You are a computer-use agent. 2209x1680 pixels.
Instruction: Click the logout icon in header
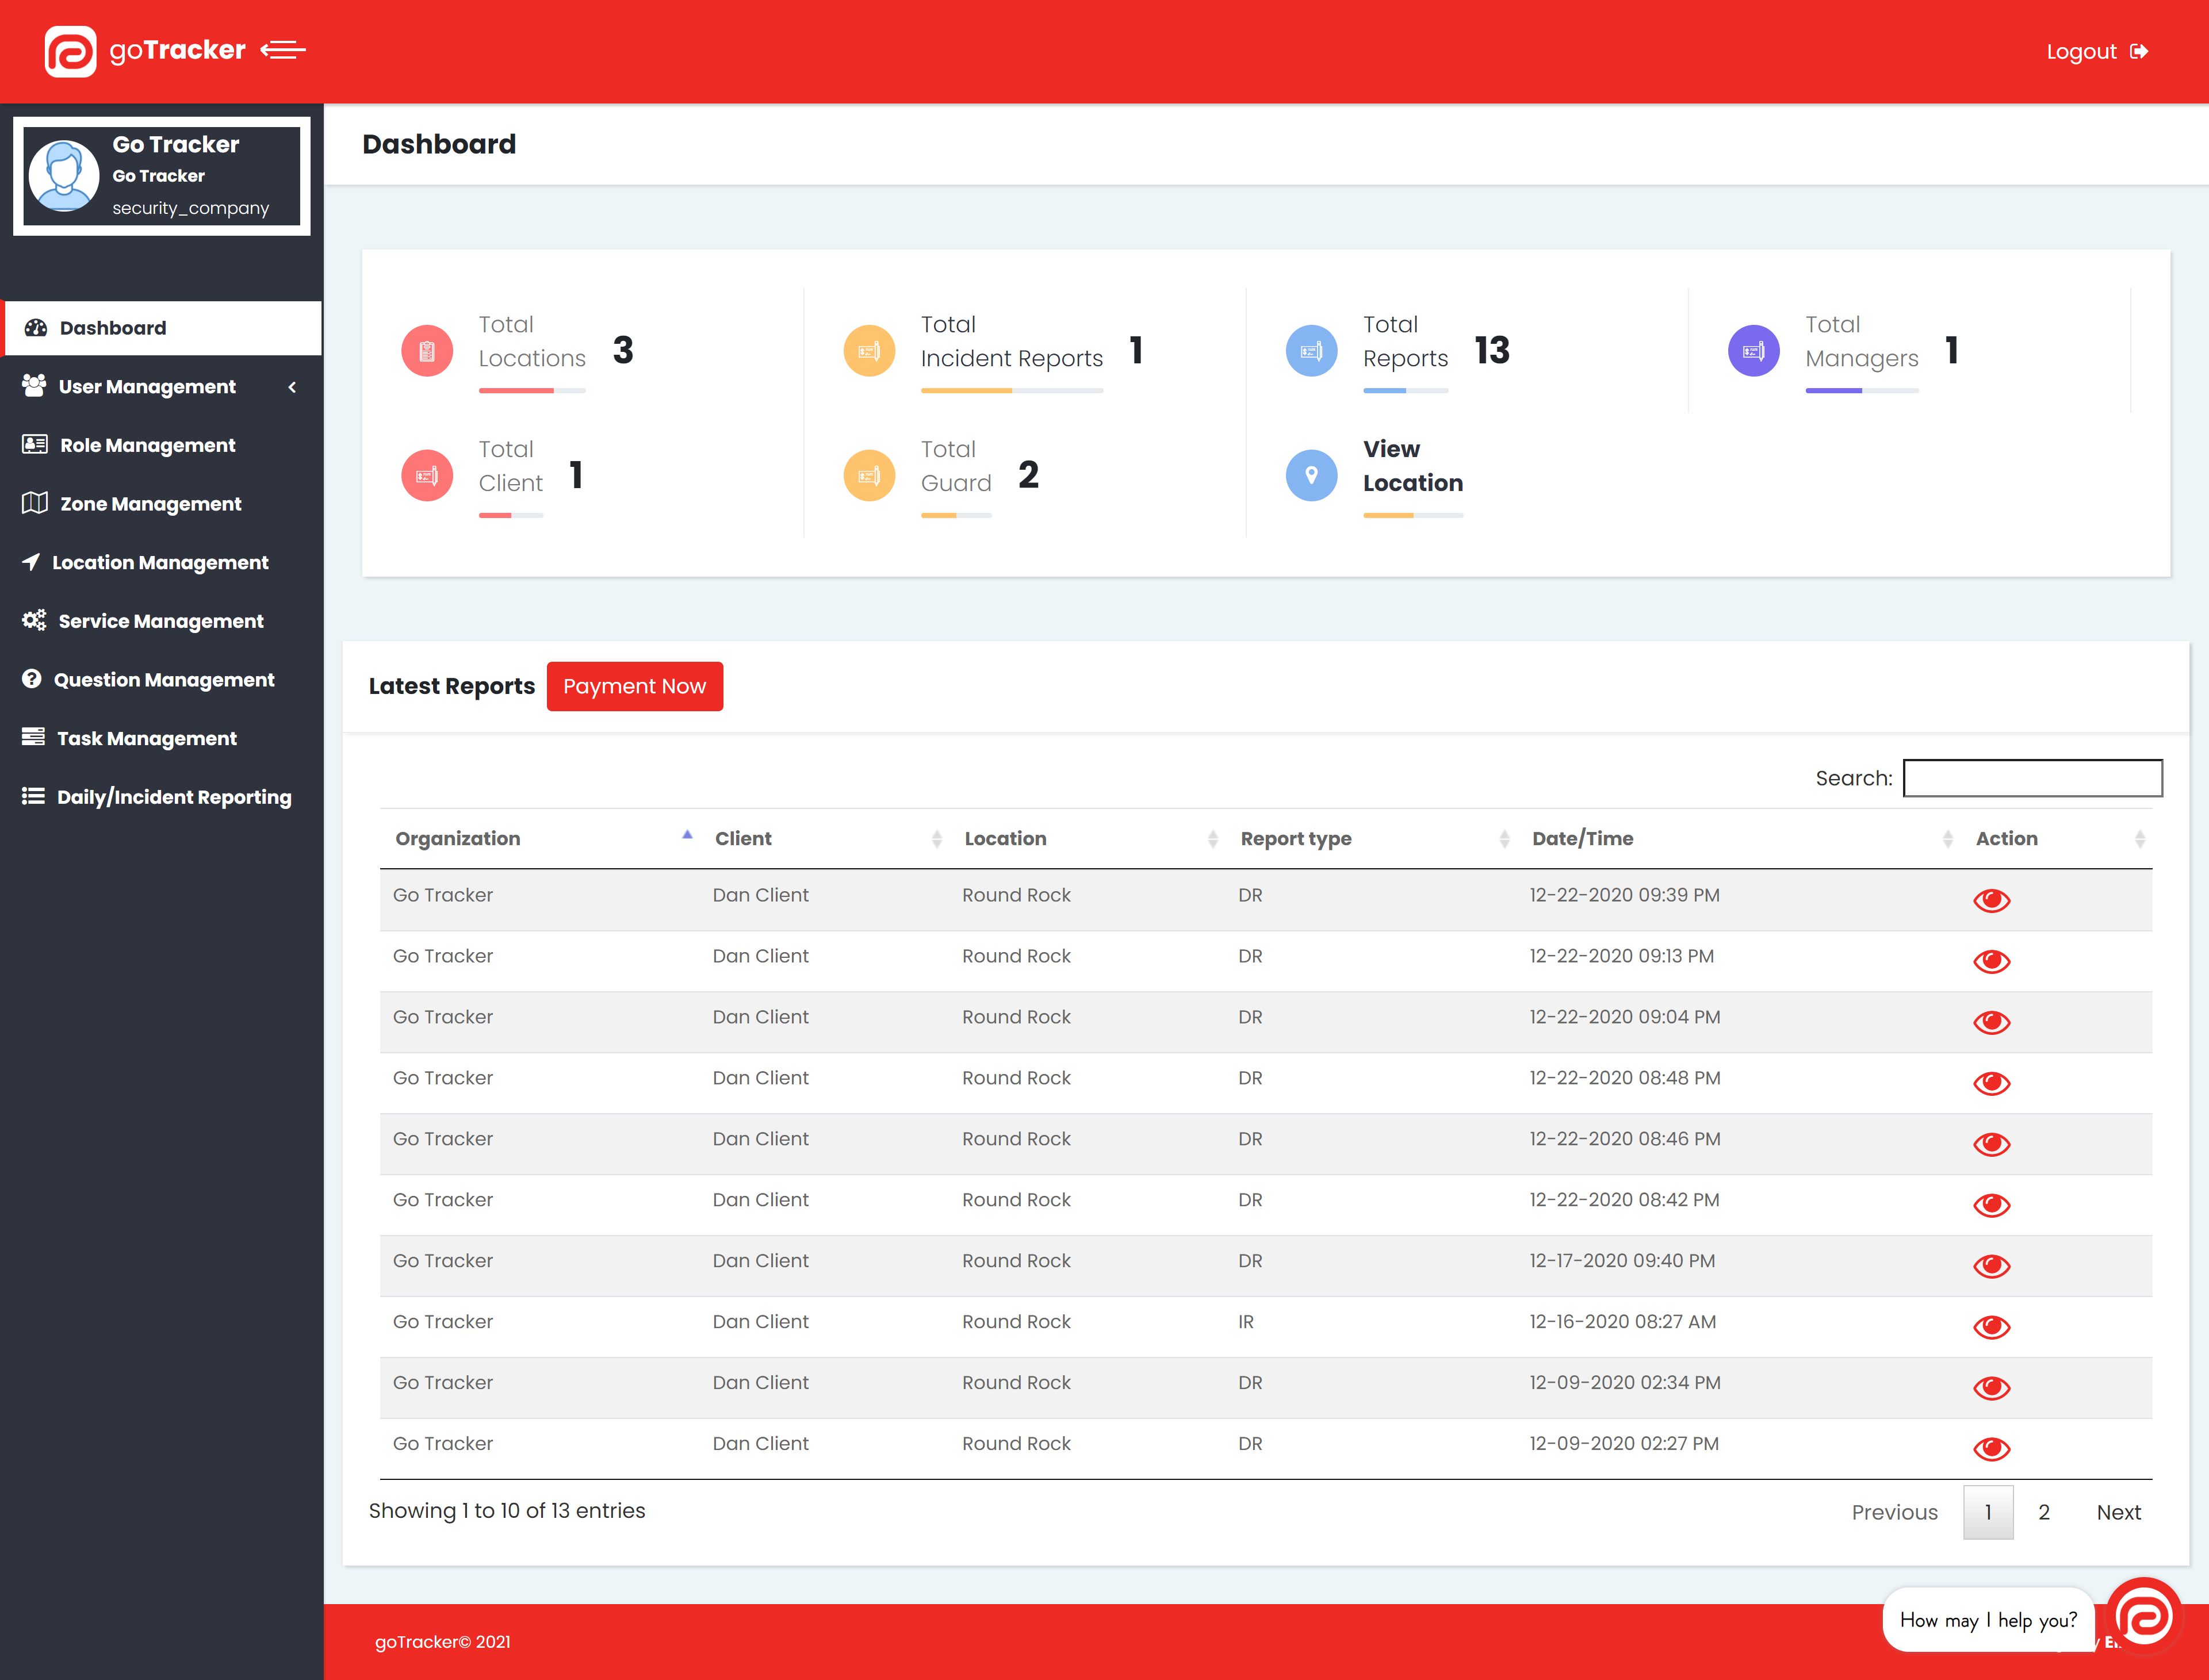point(2139,51)
